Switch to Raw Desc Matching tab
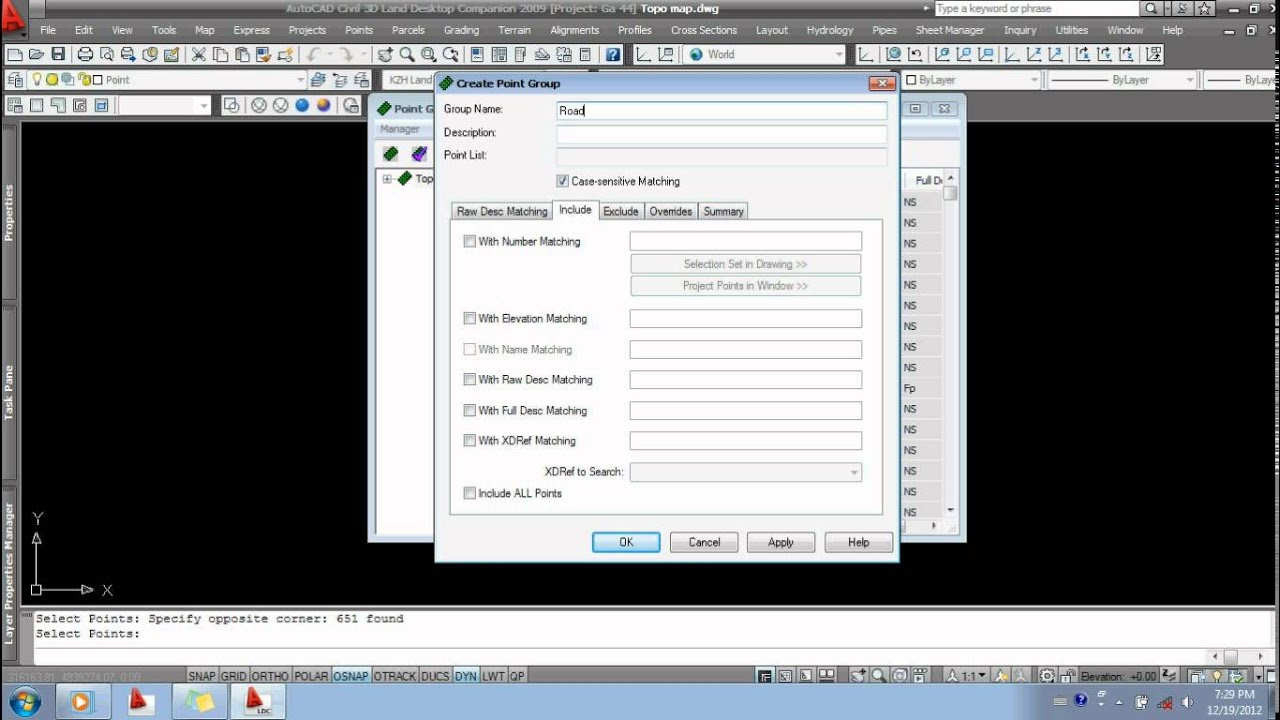This screenshot has height=720, width=1280. point(502,211)
